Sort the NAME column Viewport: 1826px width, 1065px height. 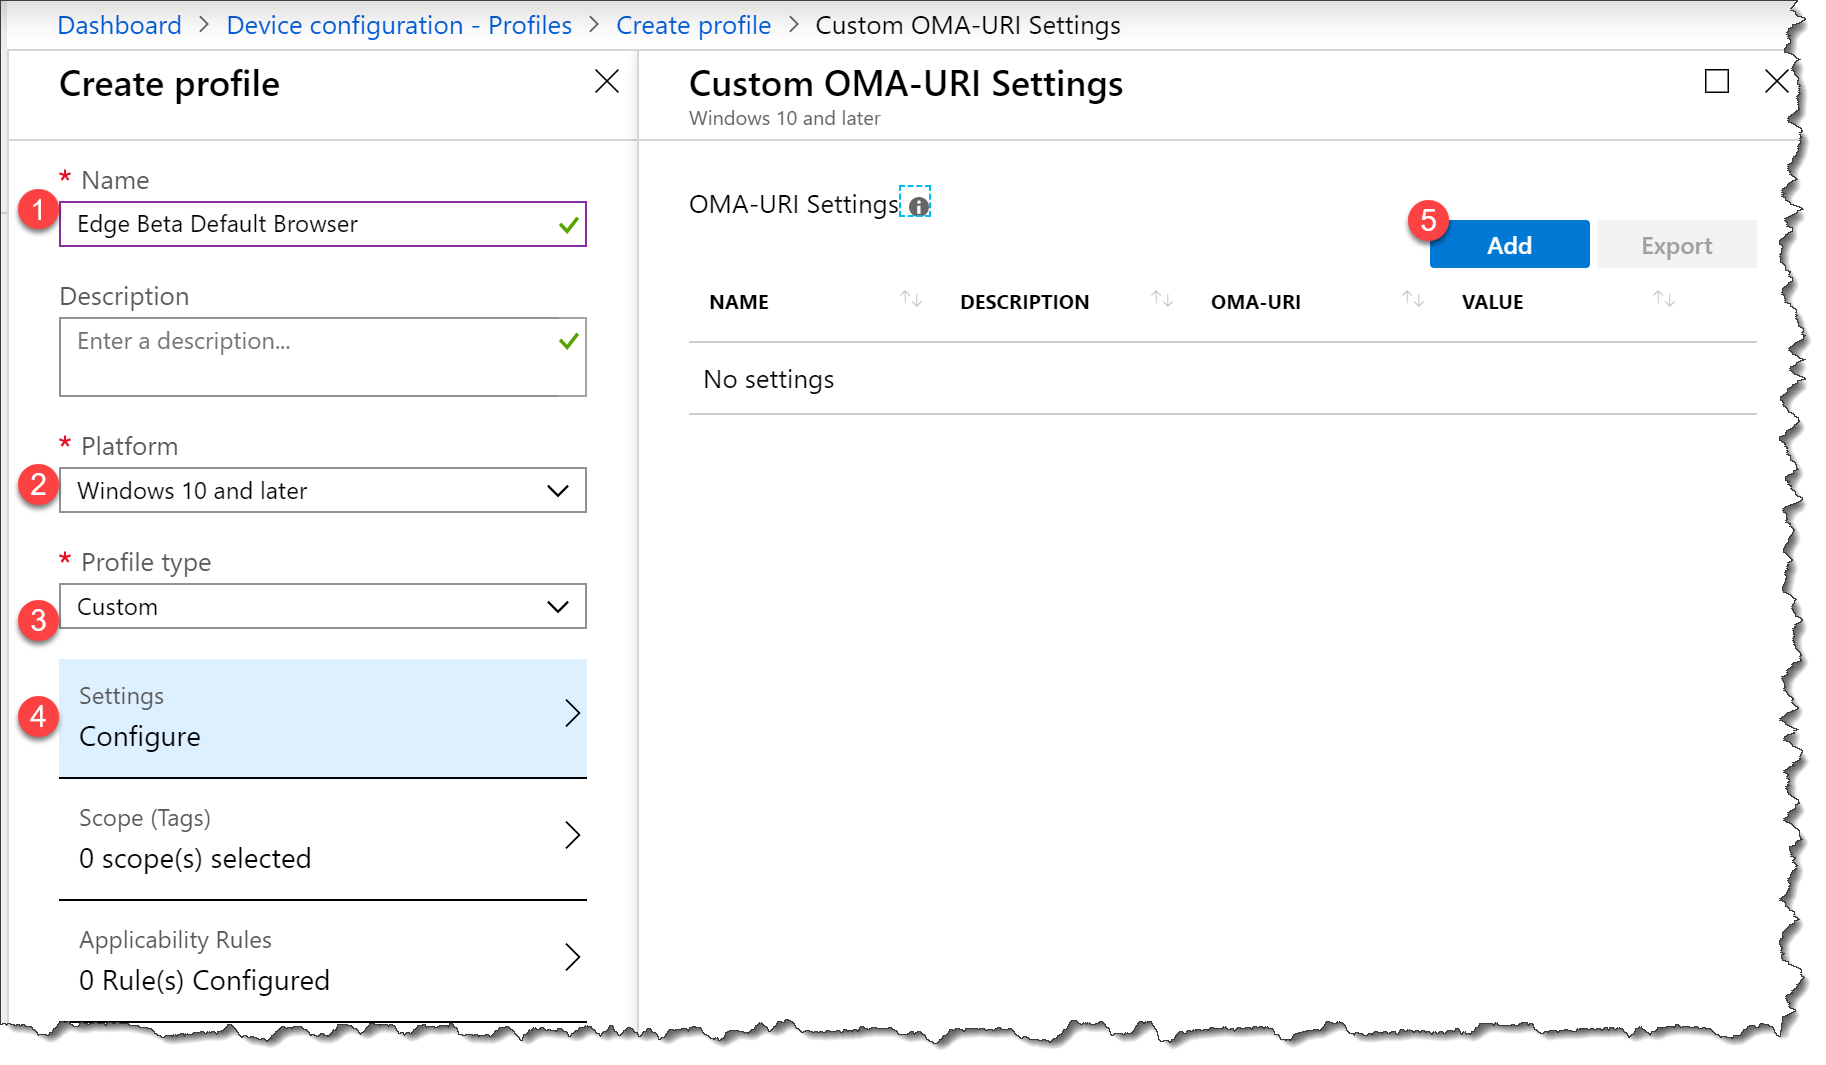[x=911, y=298]
